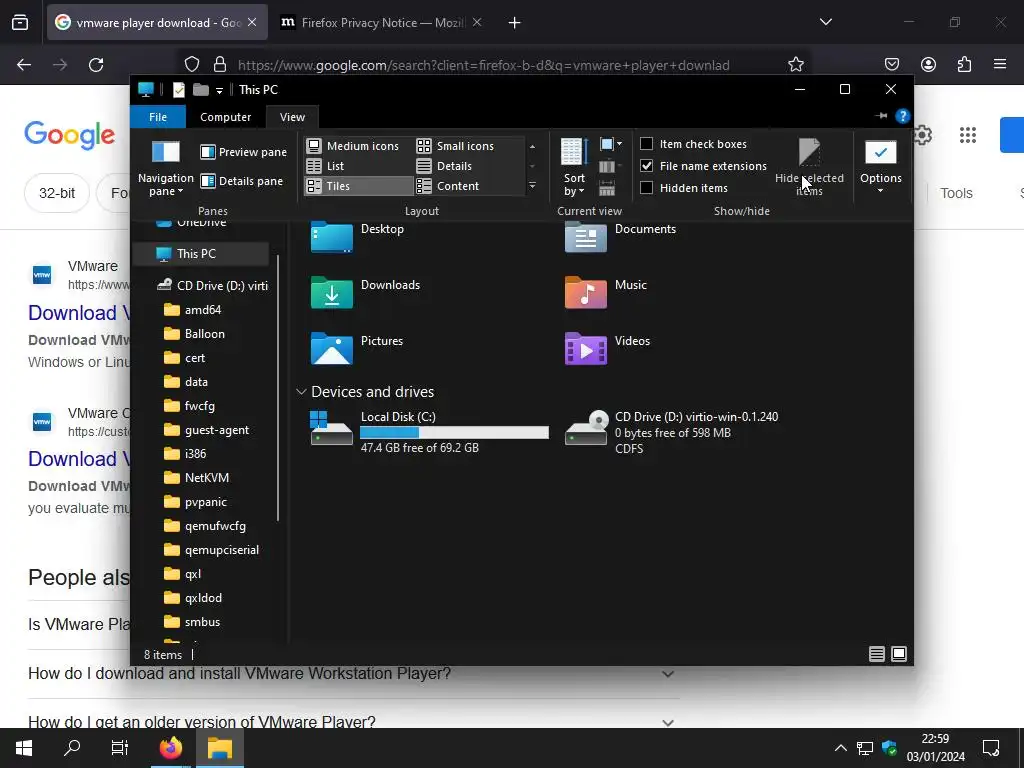The height and width of the screenshot is (768, 1024).
Task: Select CD Drive (D:) virtio-win tile
Action: coord(672,432)
